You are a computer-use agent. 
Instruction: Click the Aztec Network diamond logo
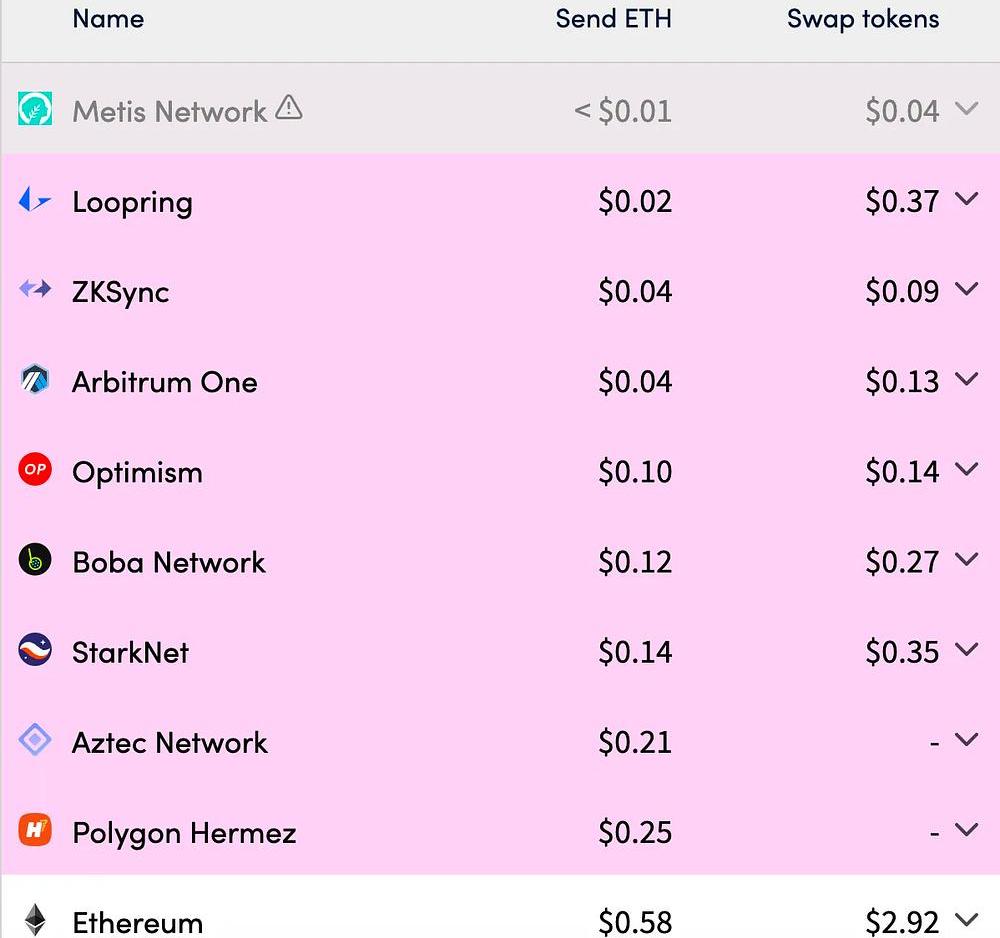(x=35, y=741)
